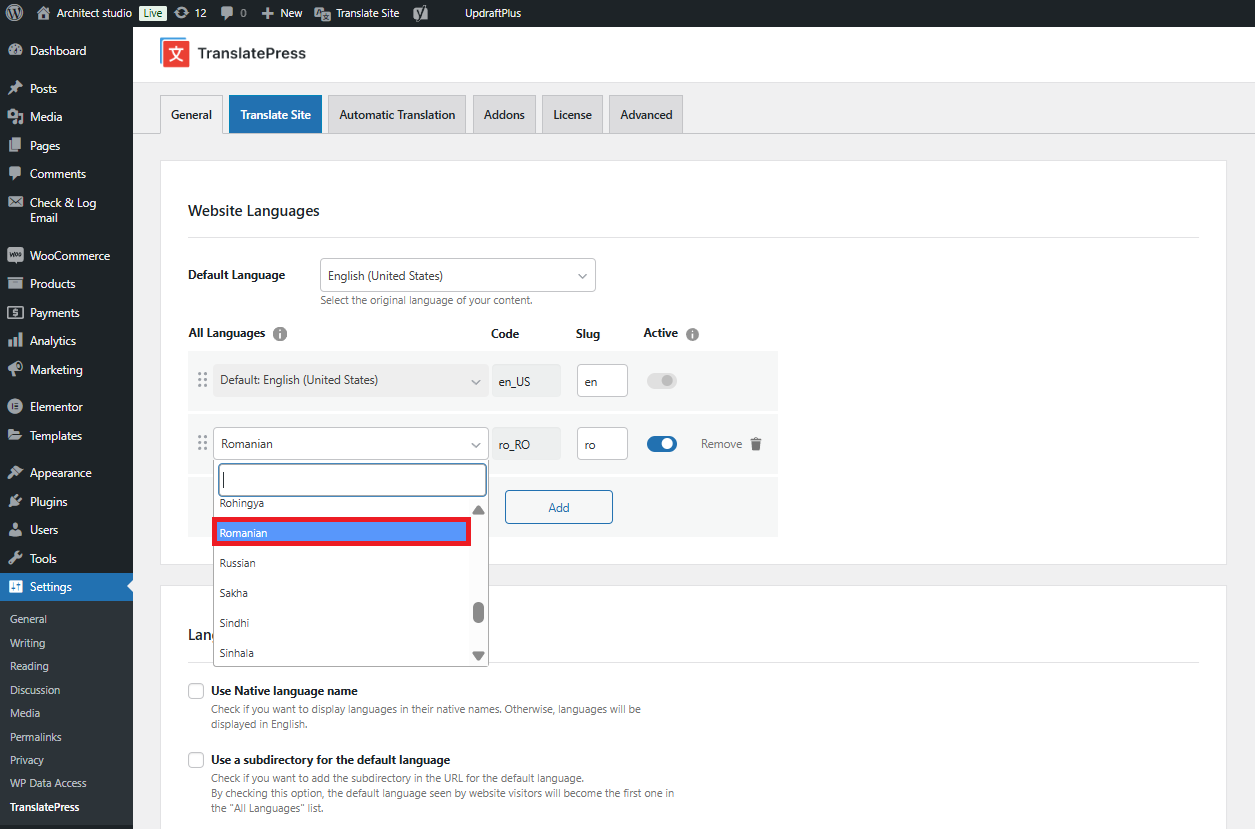
Task: Check Use a subdirectory for default language
Action: [x=196, y=760]
